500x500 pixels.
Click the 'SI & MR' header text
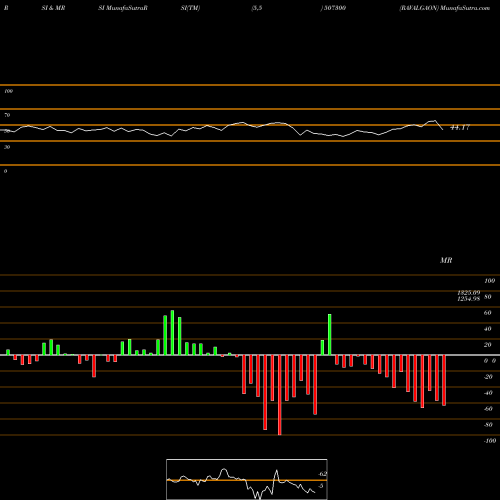pyautogui.click(x=53, y=8)
